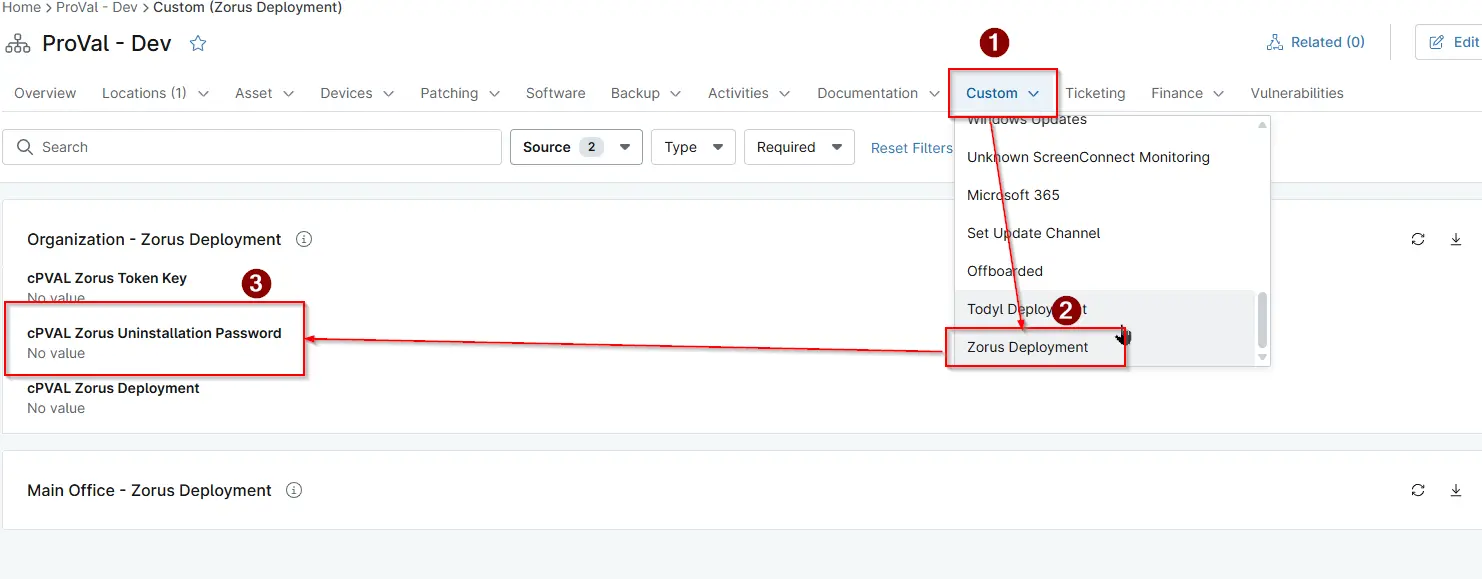Click the Search input field
Viewport: 1482px width, 579px height.
point(252,147)
